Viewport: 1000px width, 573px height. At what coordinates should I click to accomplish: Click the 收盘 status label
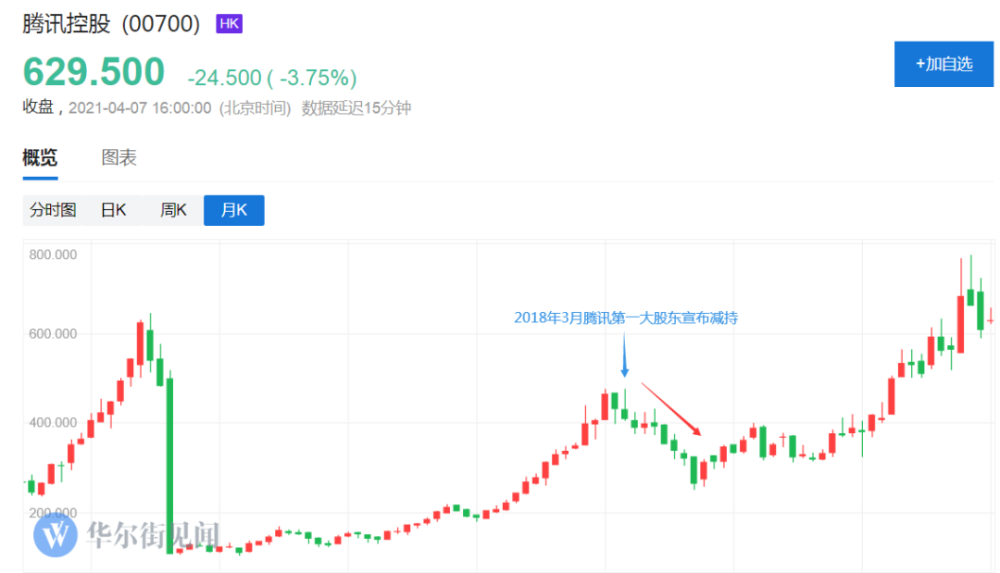(x=38, y=107)
